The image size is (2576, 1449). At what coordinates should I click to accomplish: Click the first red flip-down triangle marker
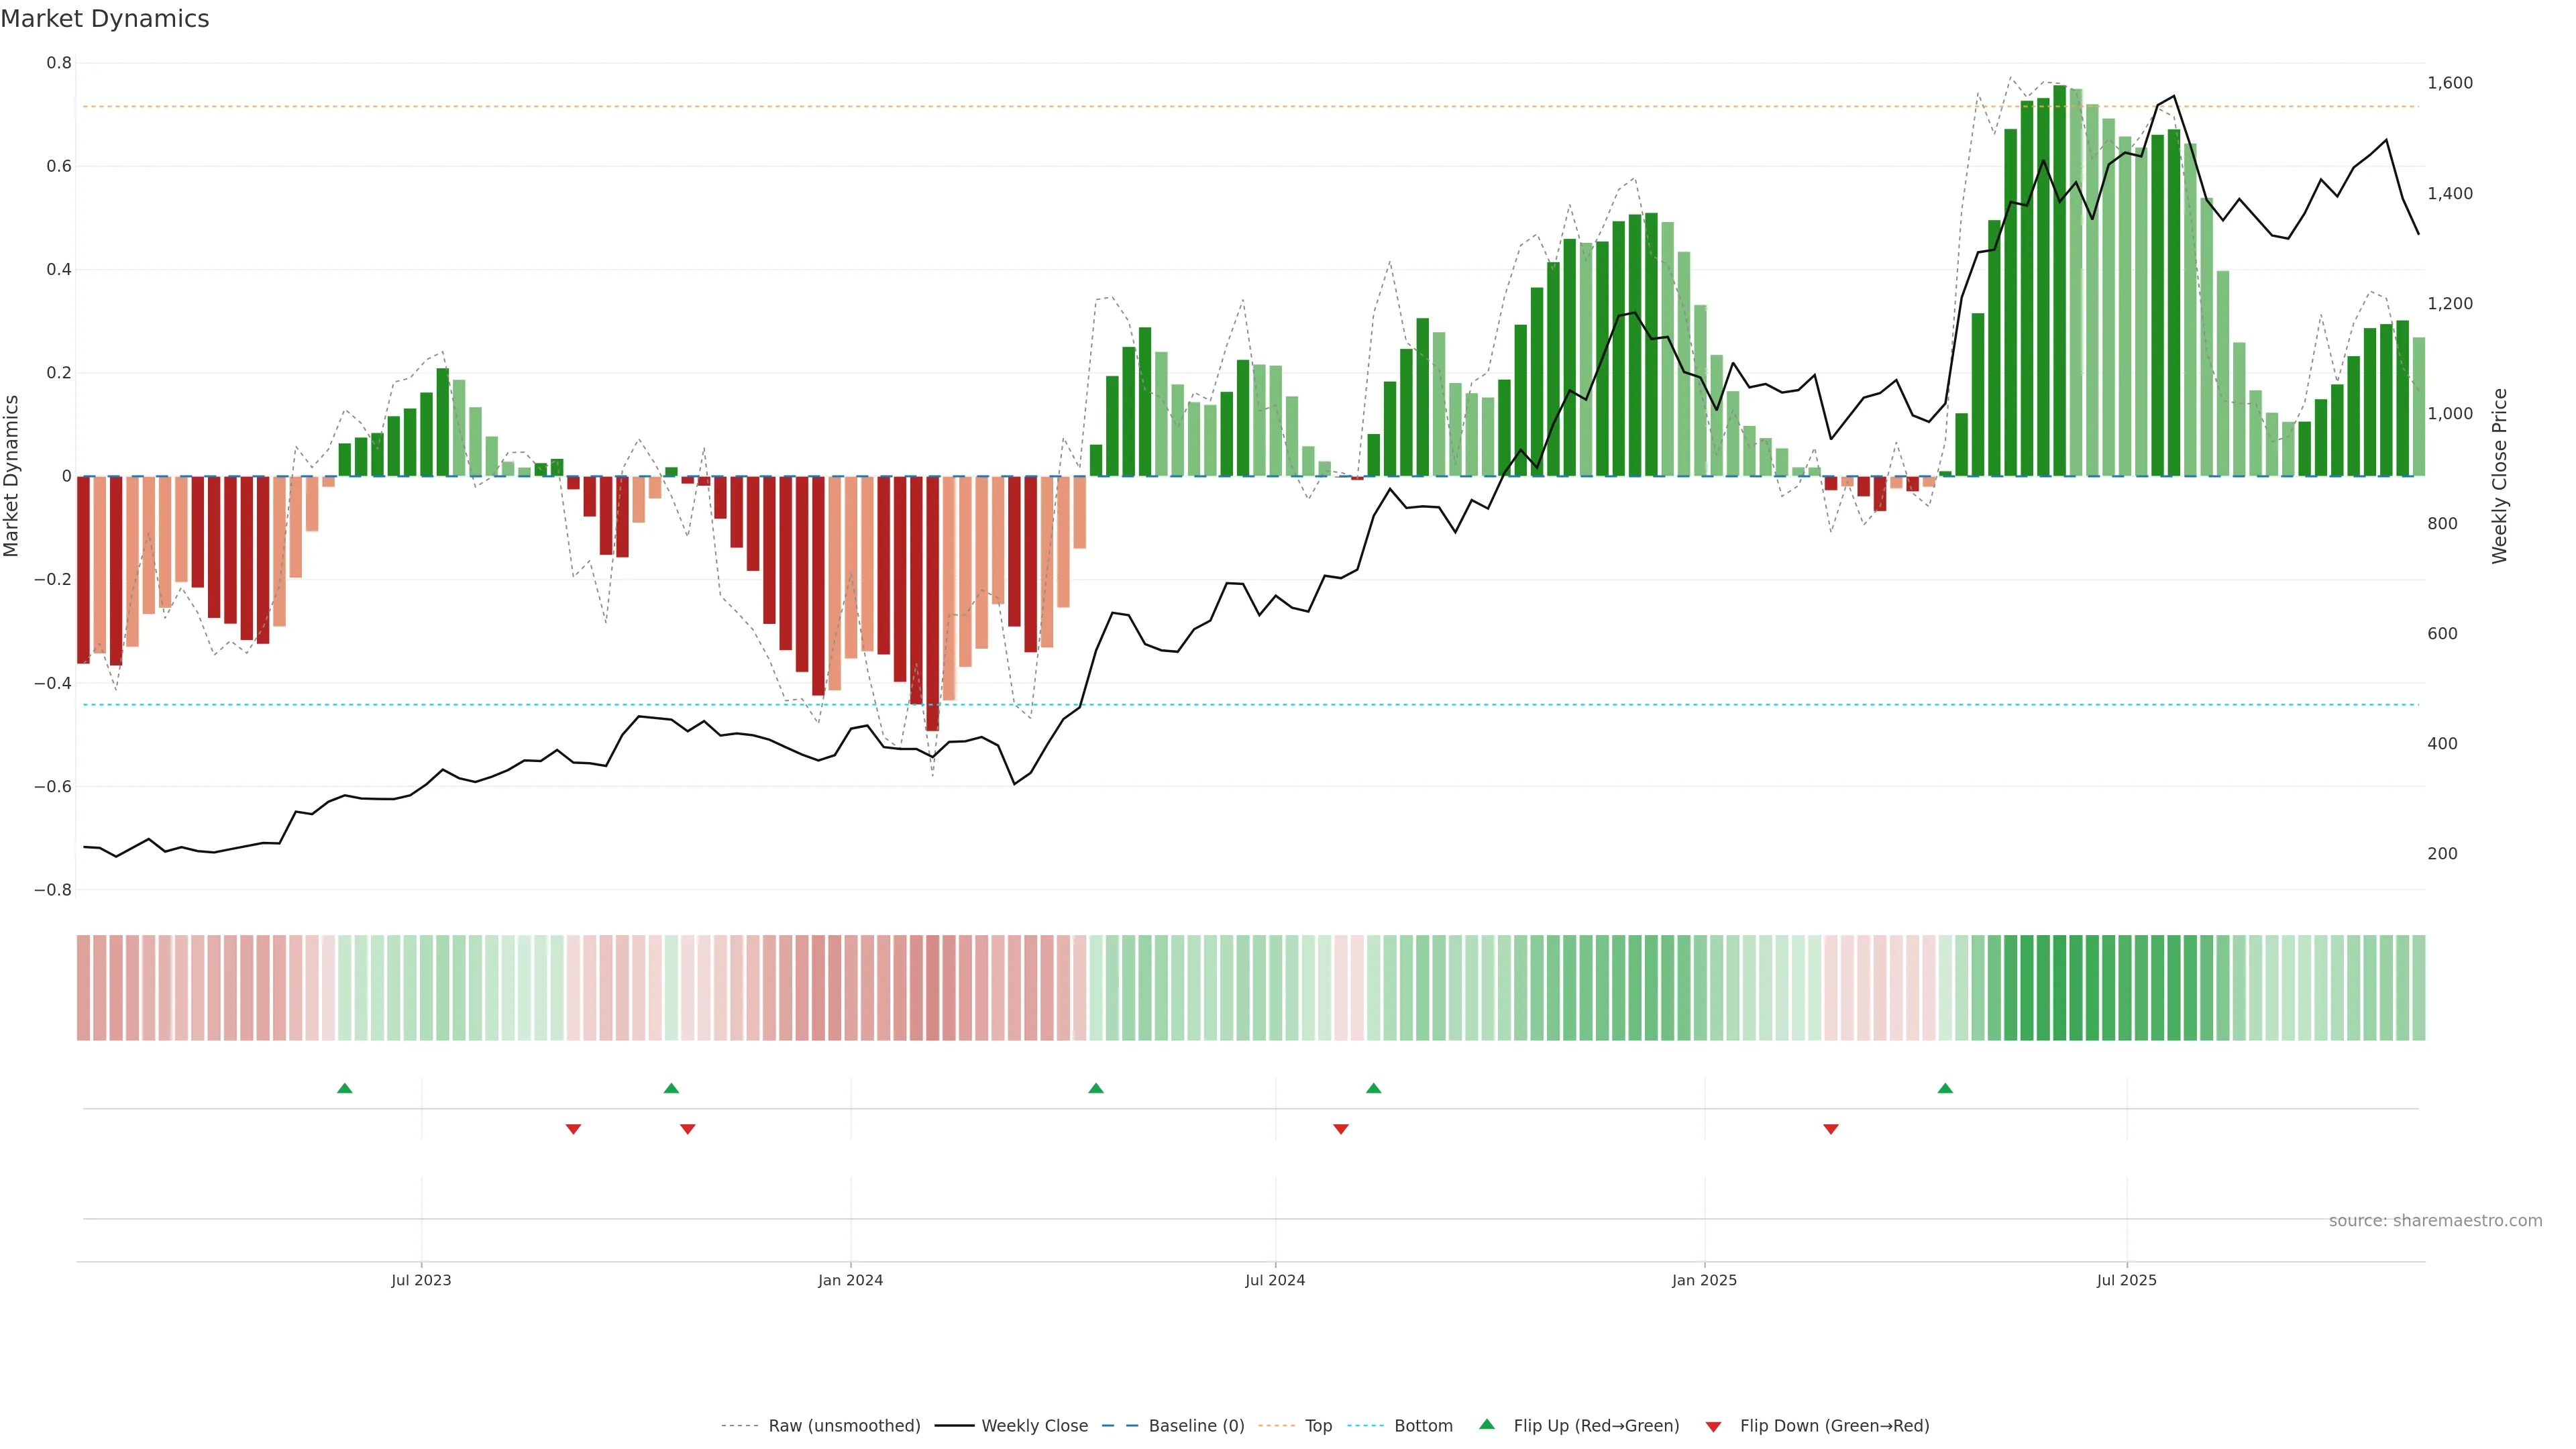[573, 1129]
